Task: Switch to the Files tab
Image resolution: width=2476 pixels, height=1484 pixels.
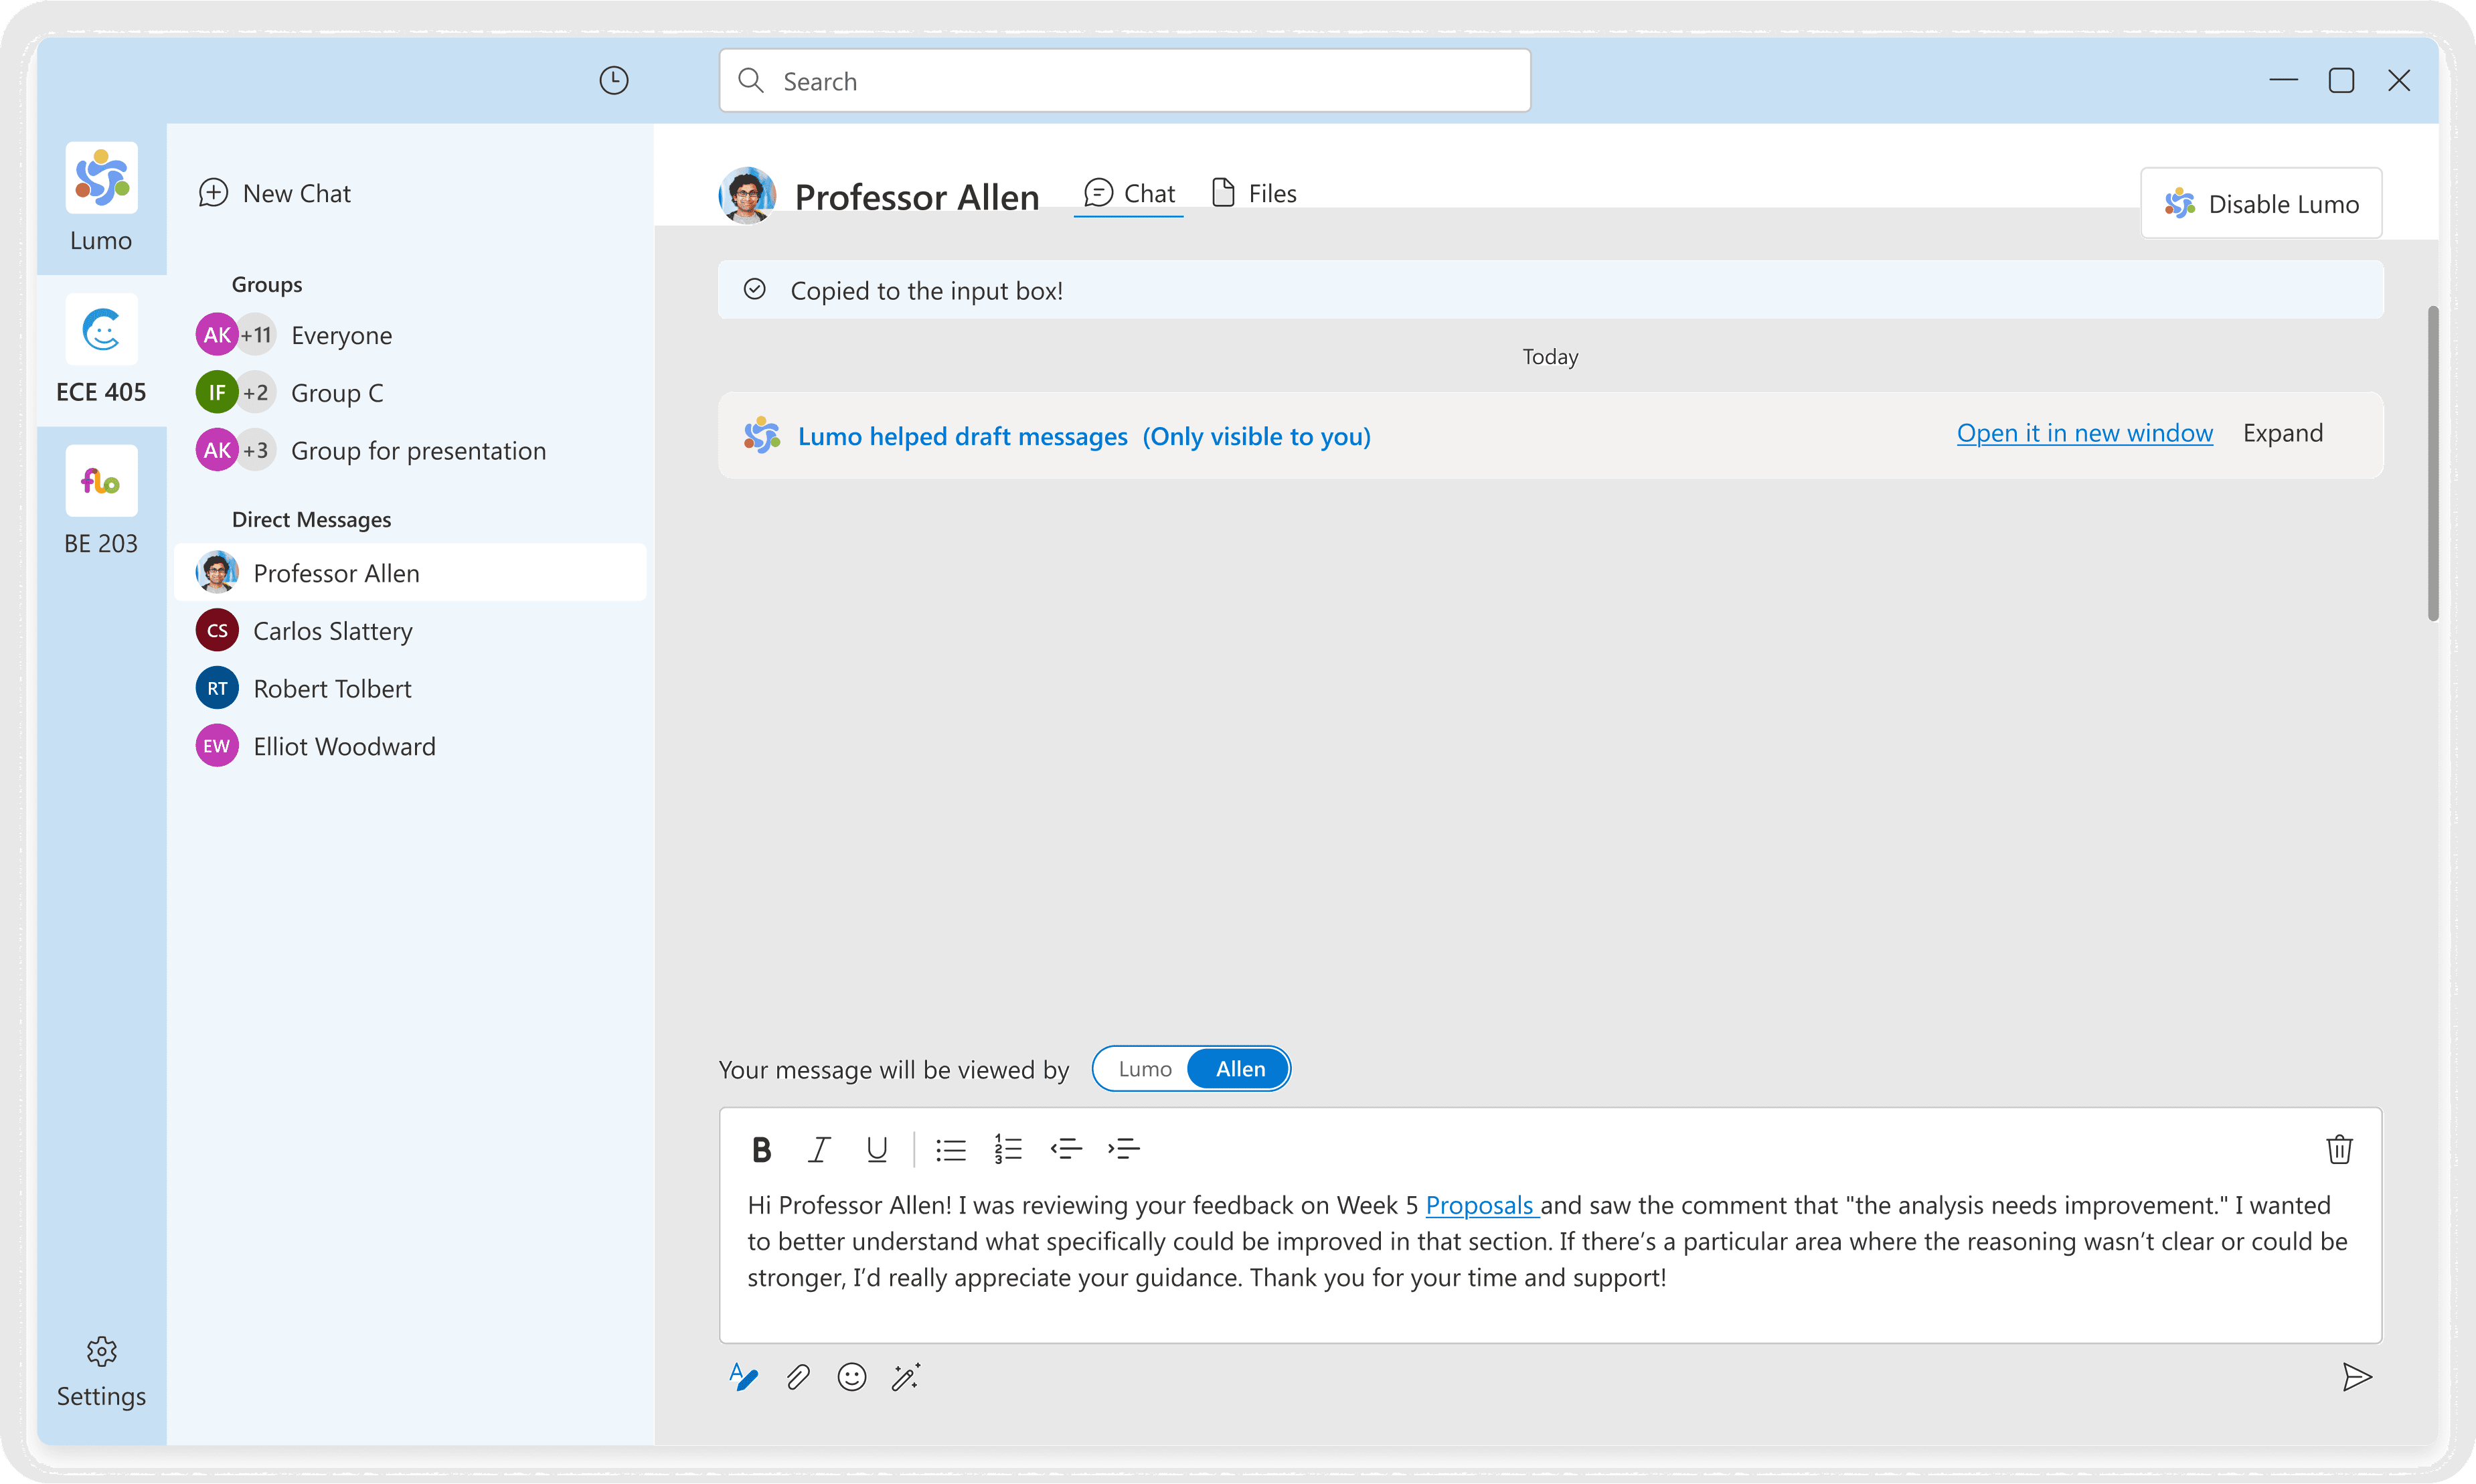Action: click(x=1254, y=193)
